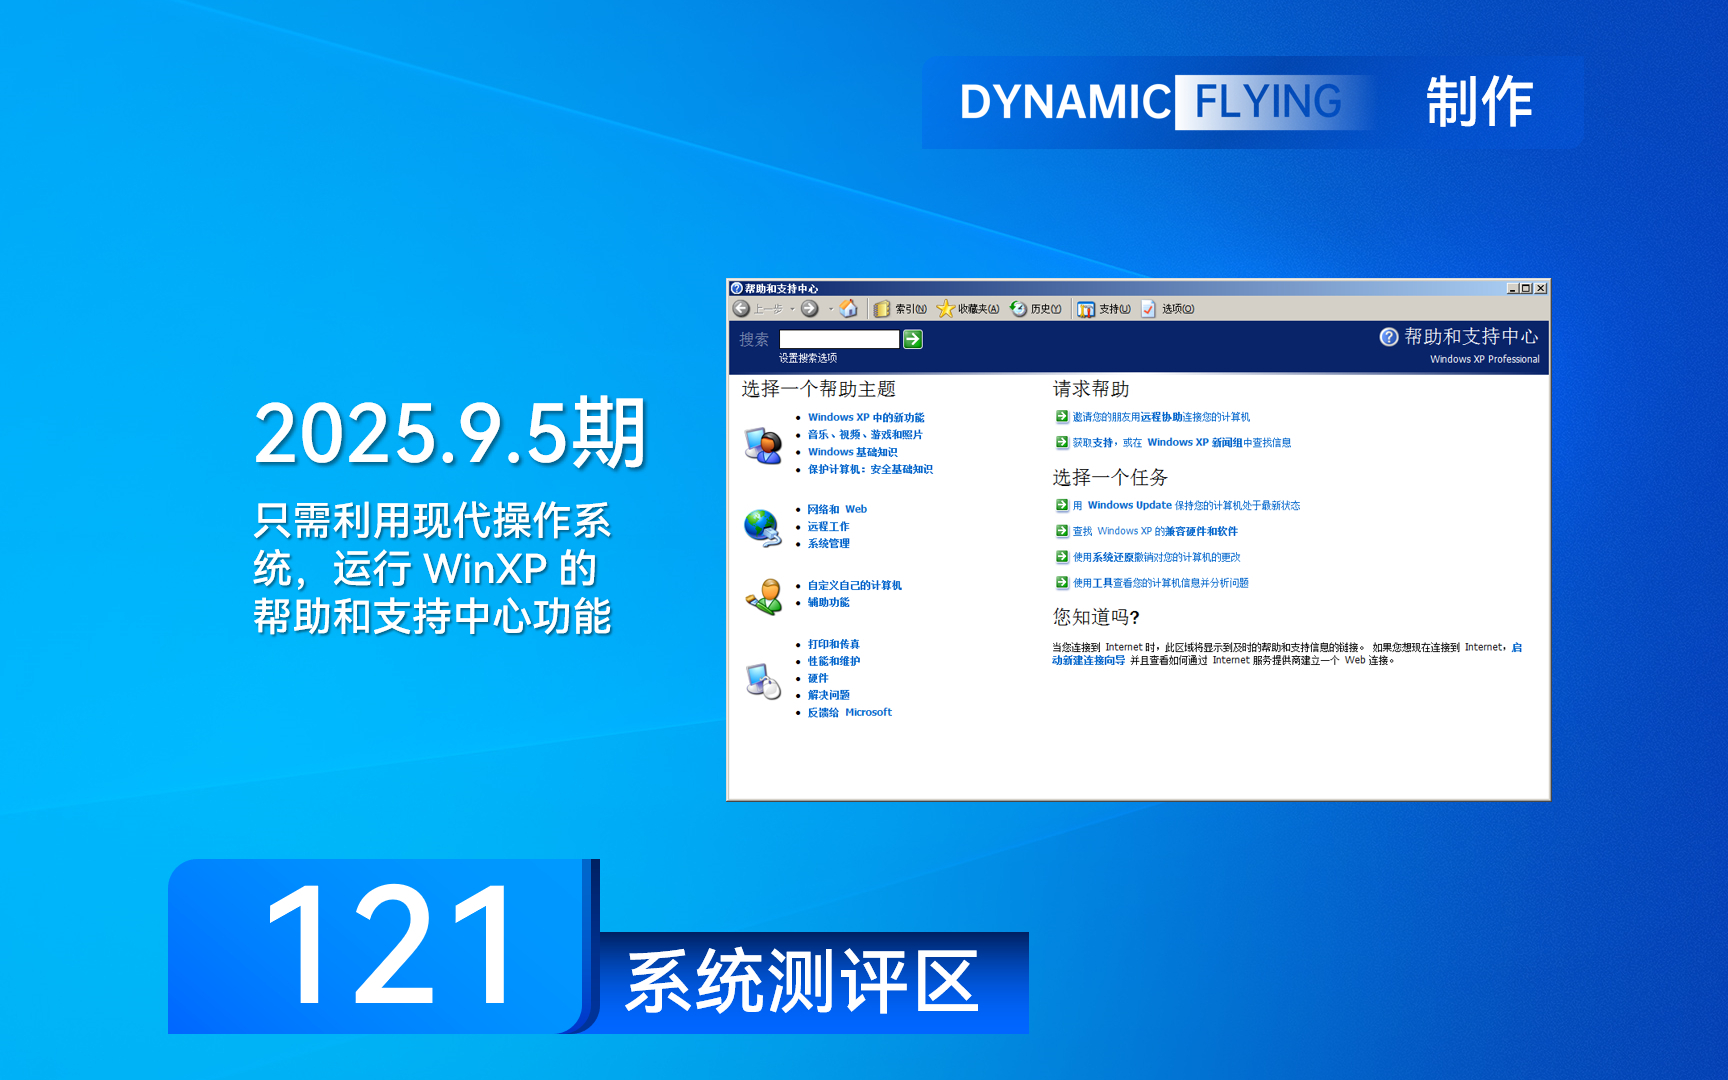Go to the Home page icon

tap(848, 308)
